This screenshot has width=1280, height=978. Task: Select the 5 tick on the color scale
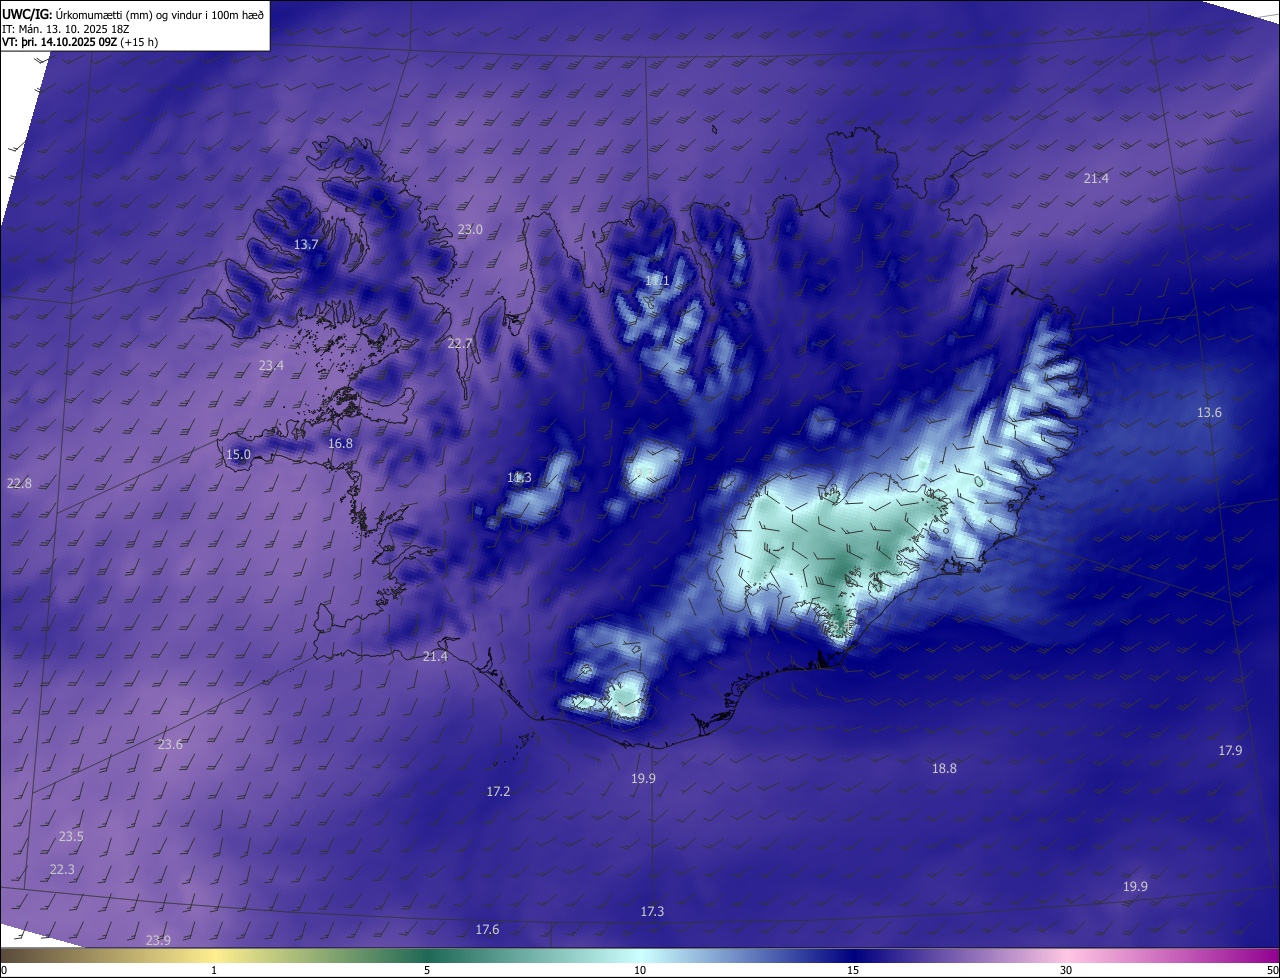coord(427,971)
